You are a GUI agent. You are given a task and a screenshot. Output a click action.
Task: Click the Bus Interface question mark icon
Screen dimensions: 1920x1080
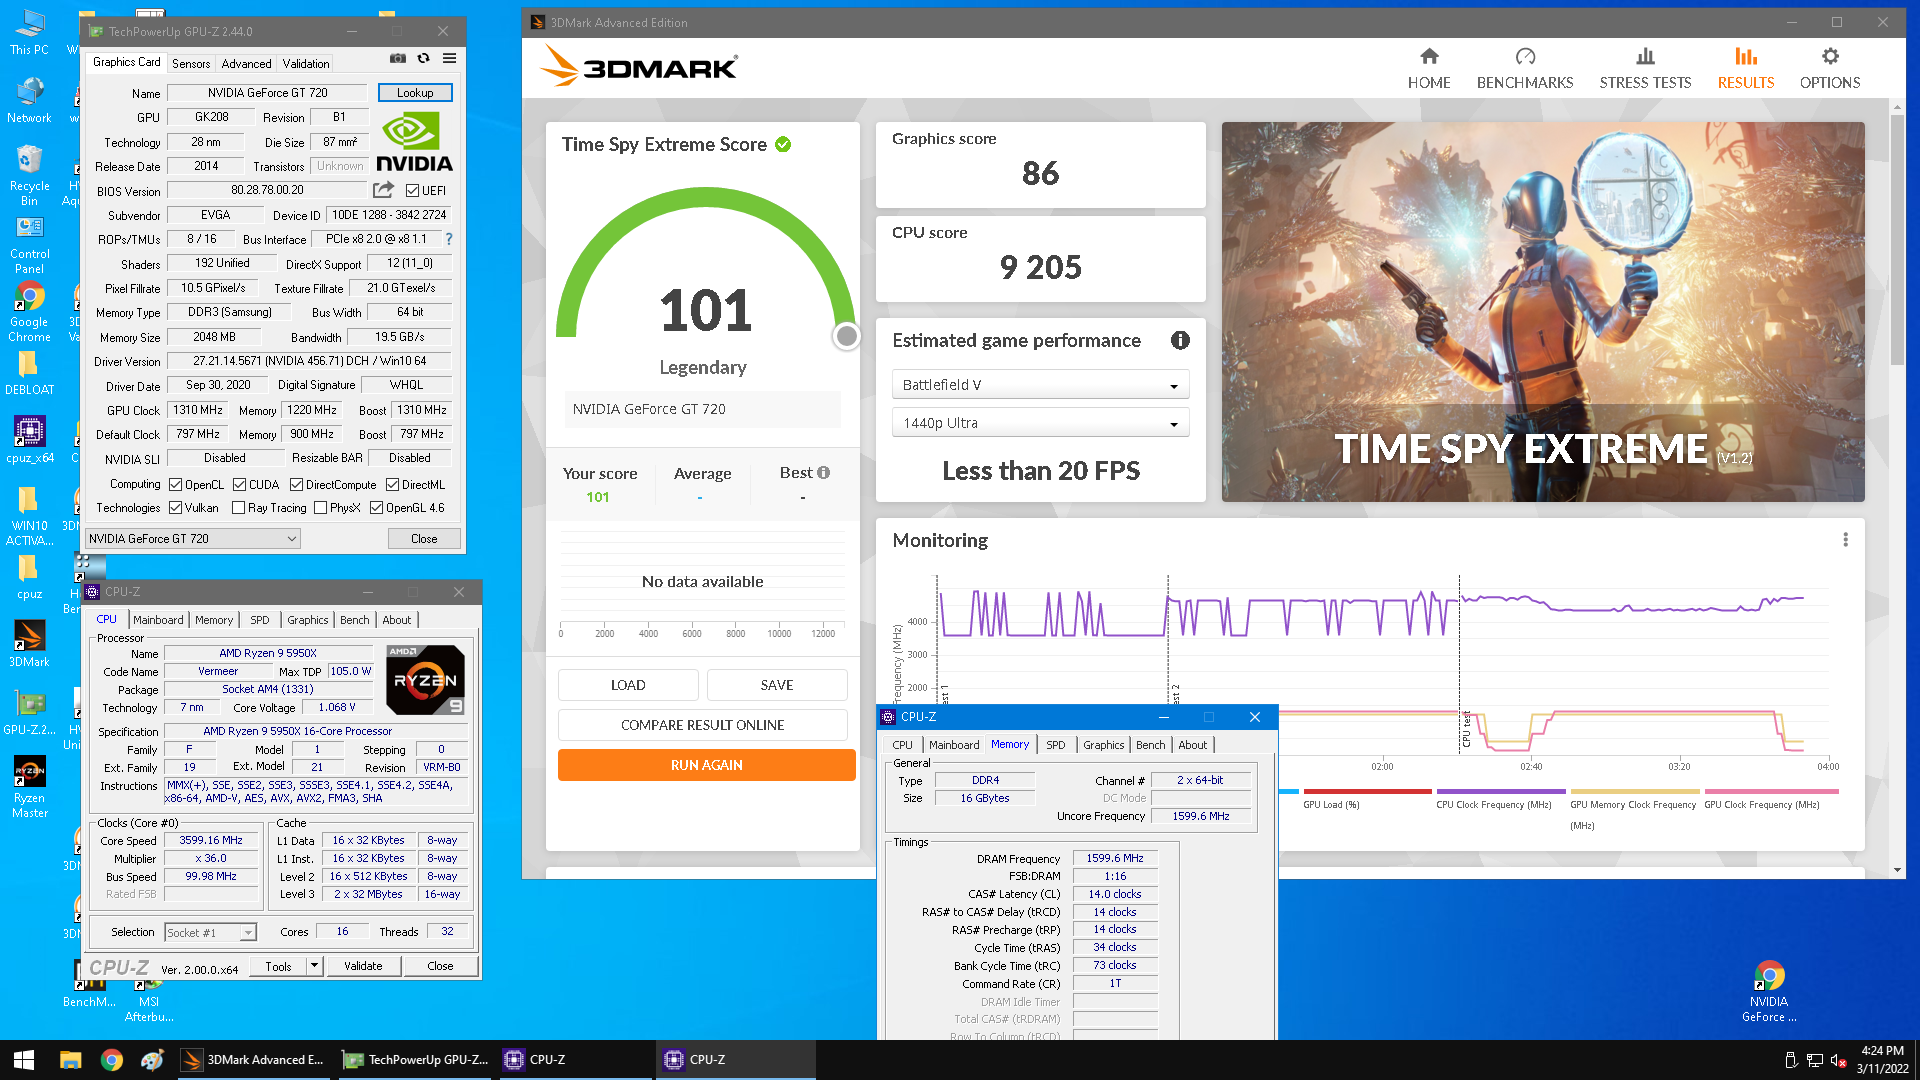[x=449, y=239]
